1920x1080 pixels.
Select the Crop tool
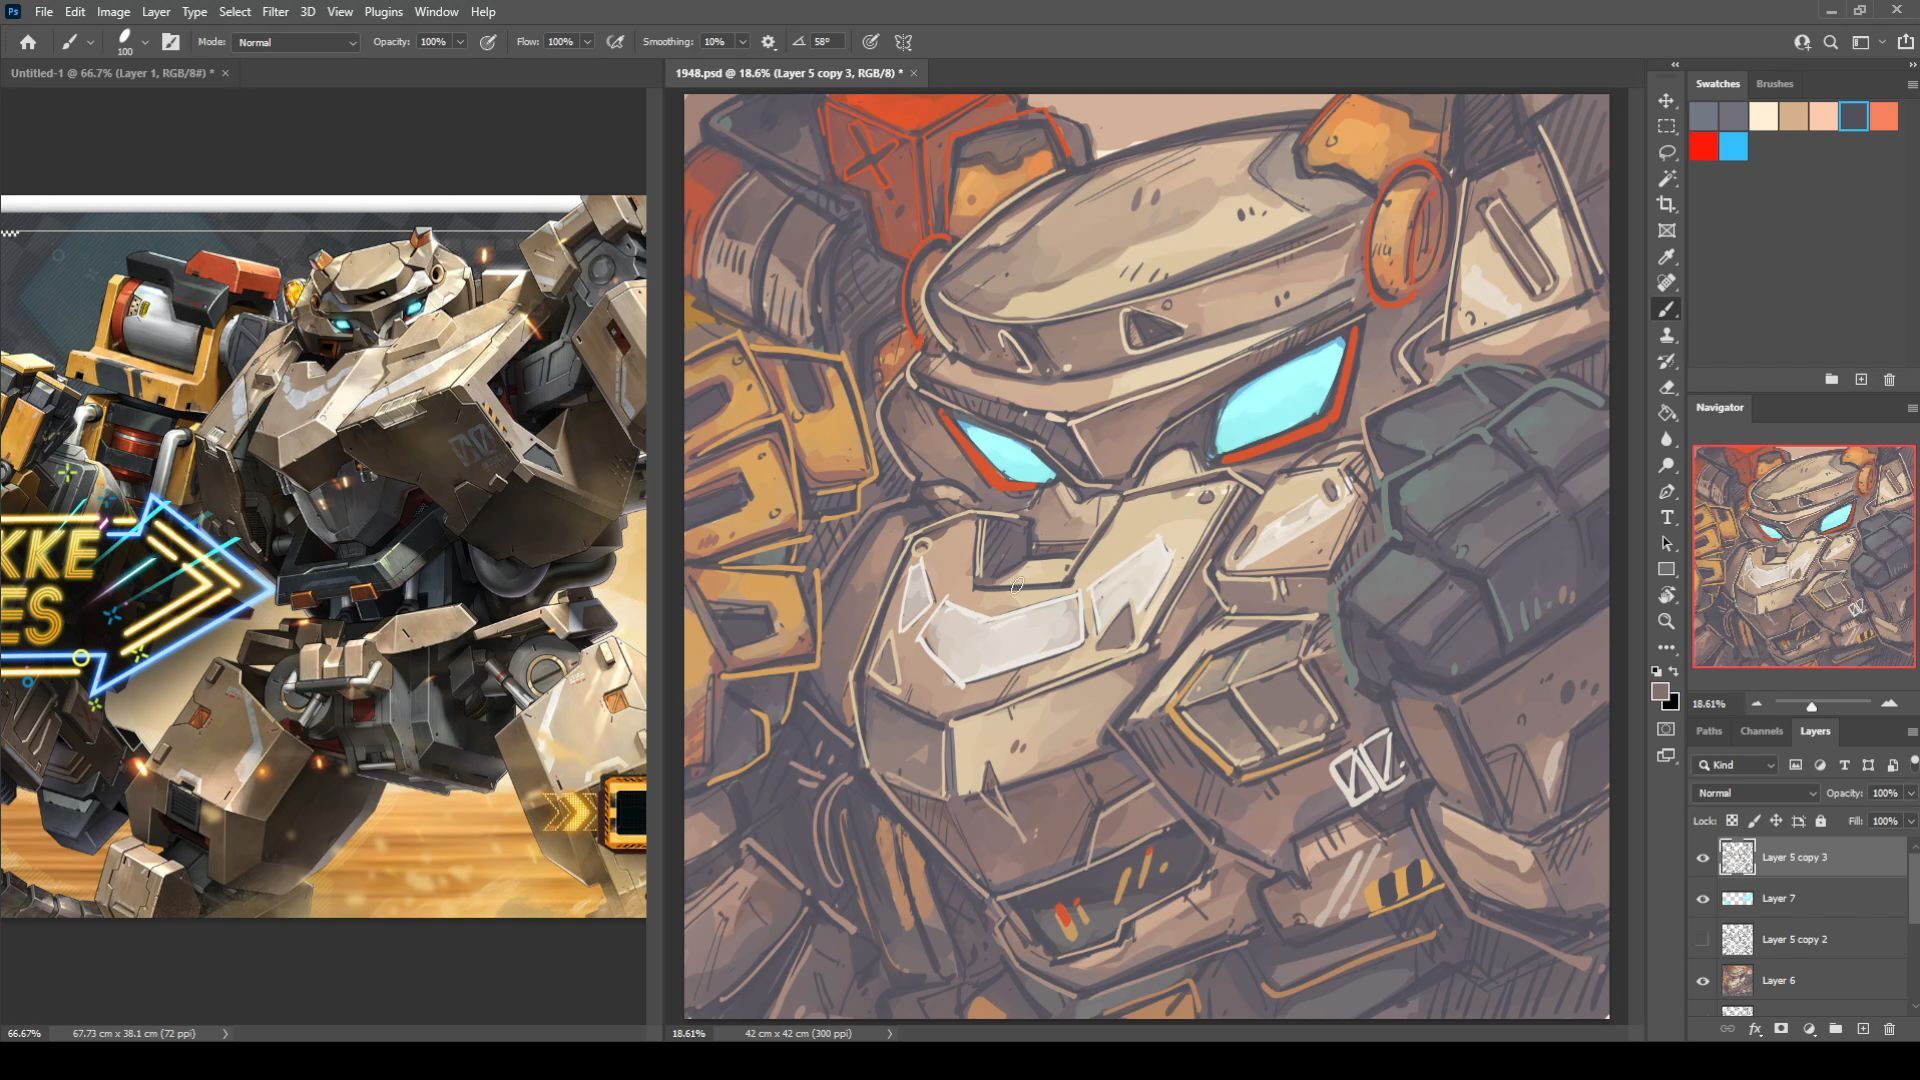coord(1666,204)
